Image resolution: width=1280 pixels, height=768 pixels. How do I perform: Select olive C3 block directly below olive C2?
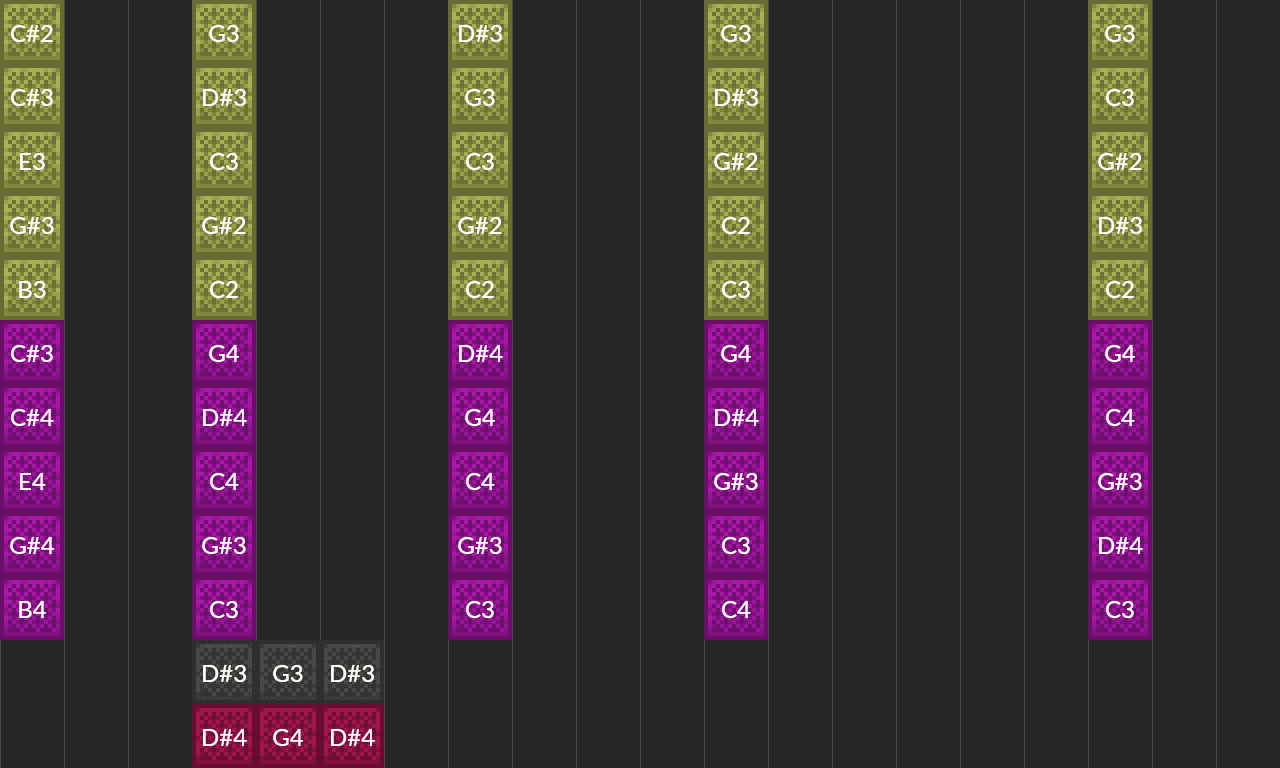click(736, 289)
